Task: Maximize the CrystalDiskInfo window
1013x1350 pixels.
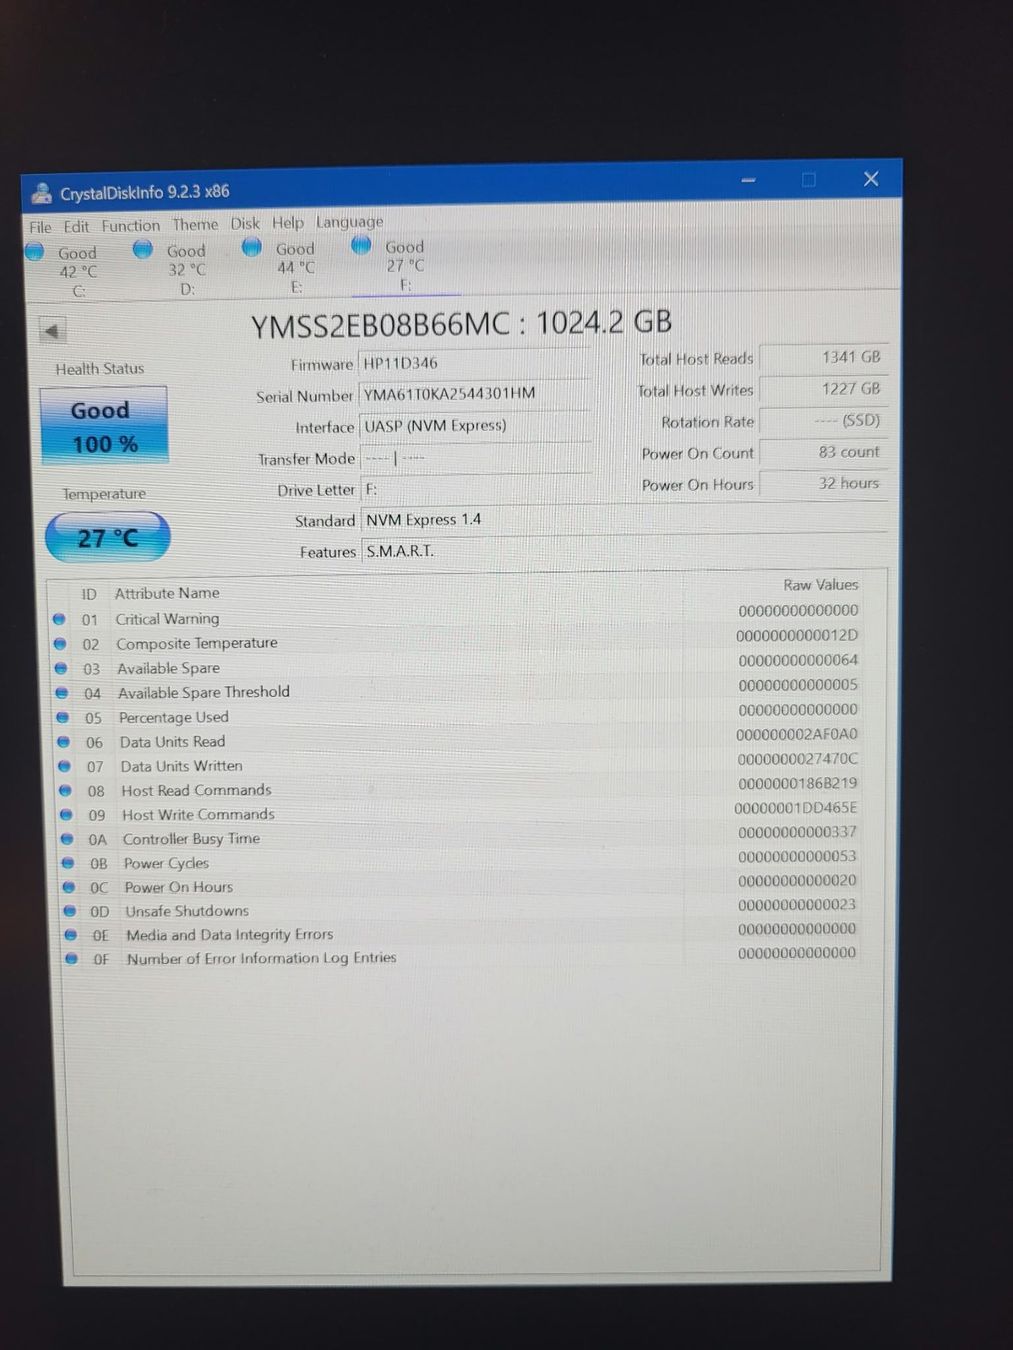Action: 809,179
